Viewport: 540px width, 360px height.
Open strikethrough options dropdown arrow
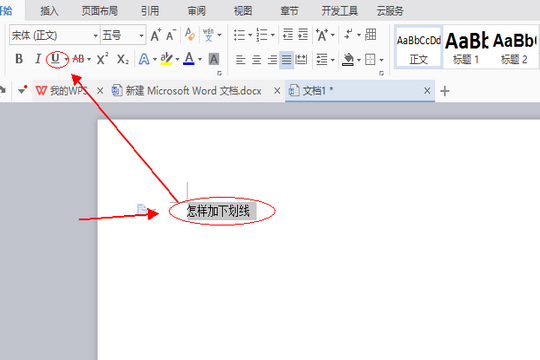(89, 60)
